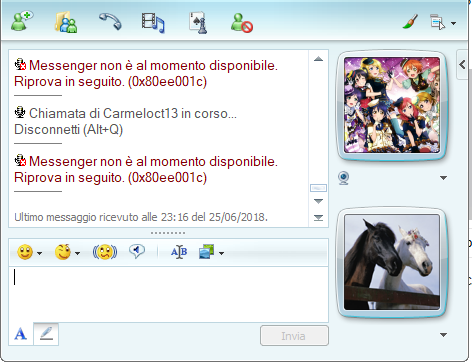The height and width of the screenshot is (362, 472).
Task: Collapse the display picture side panel arrow
Action: pyautogui.click(x=462, y=64)
